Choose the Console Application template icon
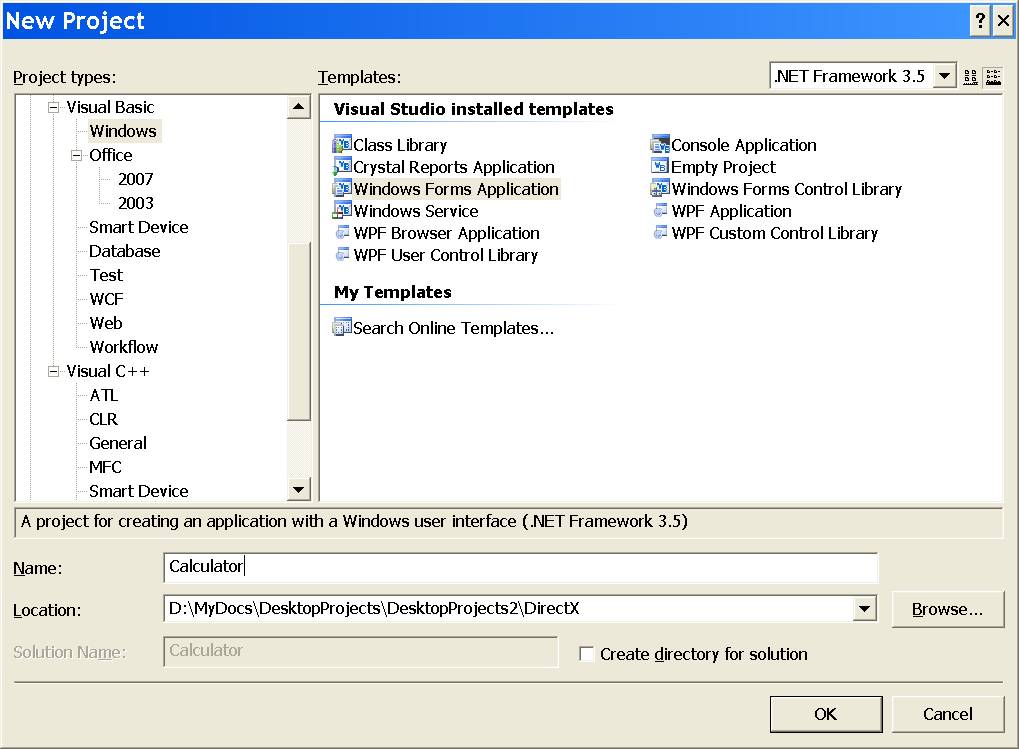 click(x=660, y=145)
